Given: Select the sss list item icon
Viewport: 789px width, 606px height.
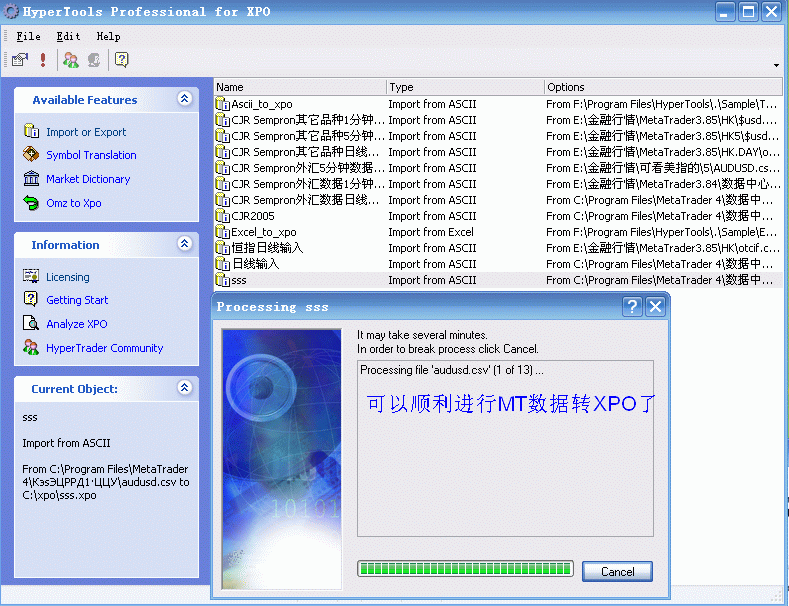Looking at the screenshot, I should click(222, 280).
